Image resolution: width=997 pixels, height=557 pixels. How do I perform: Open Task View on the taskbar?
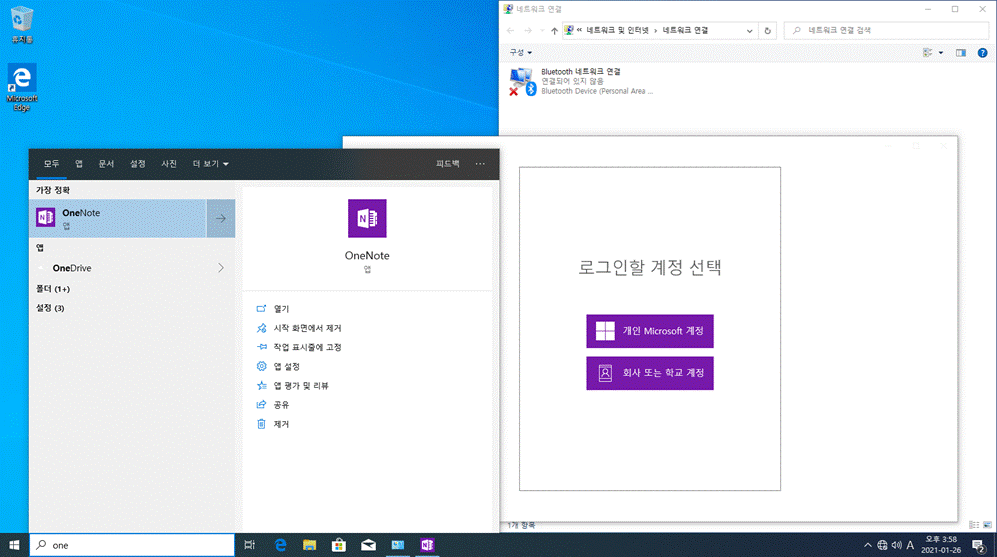[250, 545]
